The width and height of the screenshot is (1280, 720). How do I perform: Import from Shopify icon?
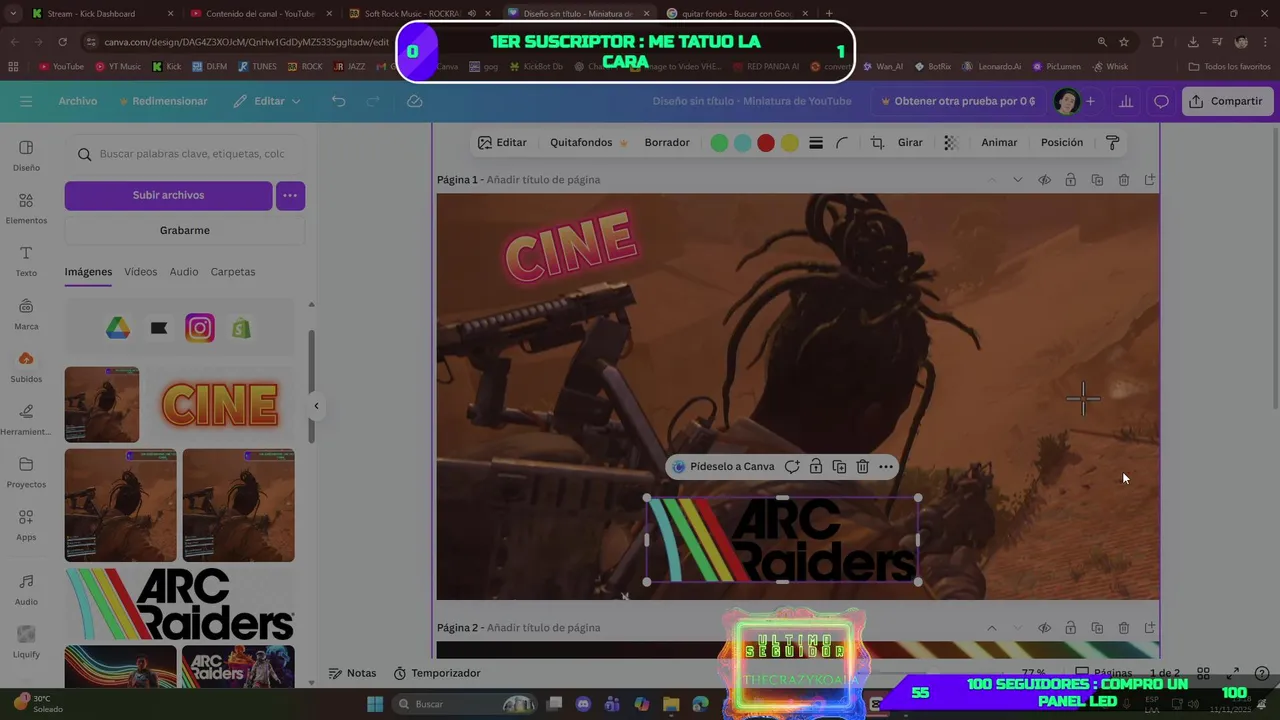(241, 328)
